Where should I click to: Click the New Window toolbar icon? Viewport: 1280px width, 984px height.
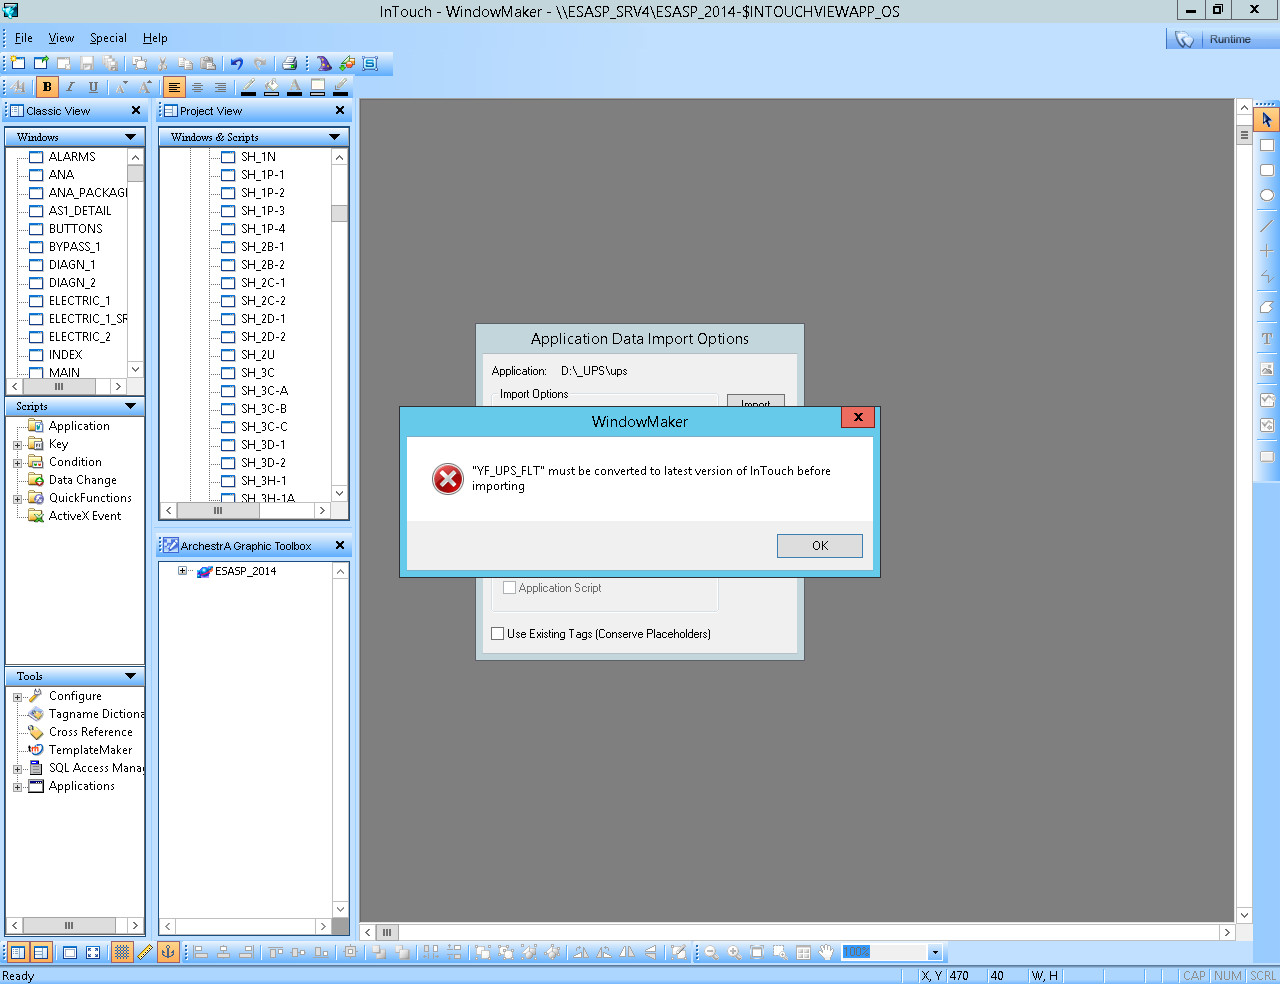(x=19, y=63)
